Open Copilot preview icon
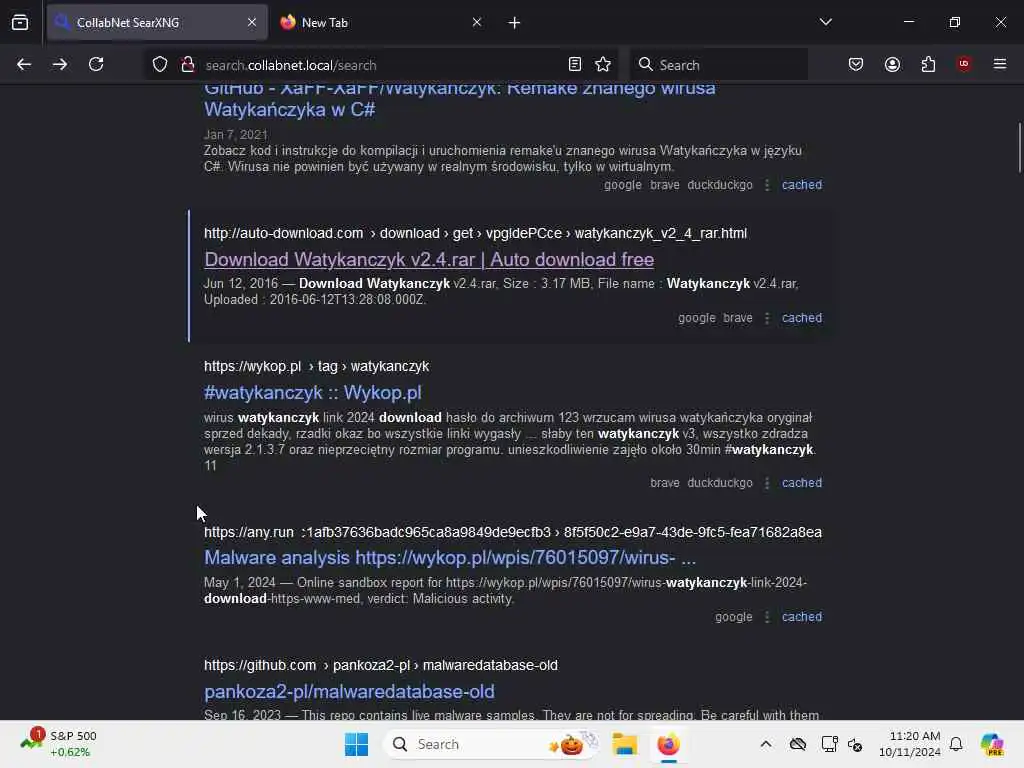This screenshot has width=1024, height=768. pyautogui.click(x=992, y=744)
